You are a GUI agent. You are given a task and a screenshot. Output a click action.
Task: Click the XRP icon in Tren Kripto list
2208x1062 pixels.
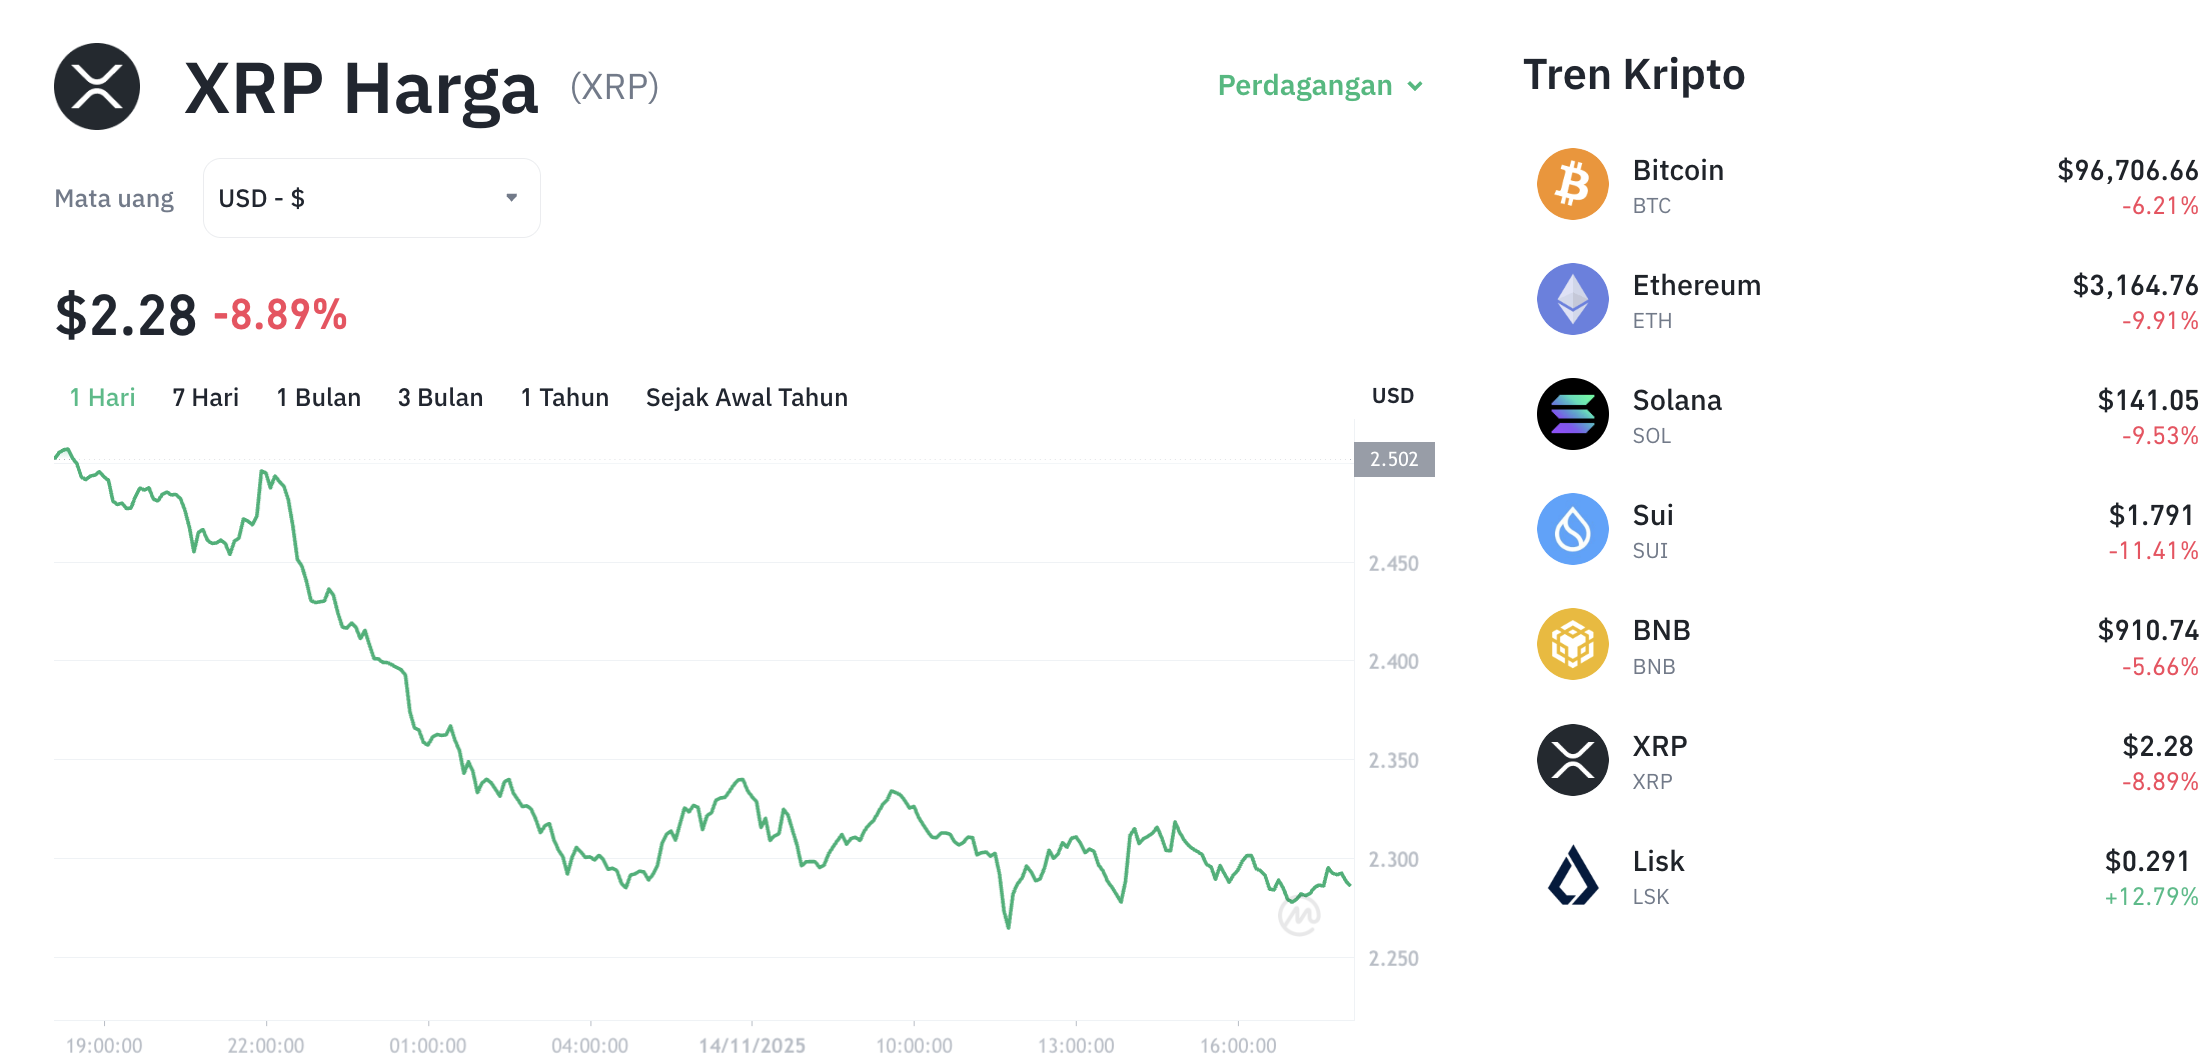1572,759
